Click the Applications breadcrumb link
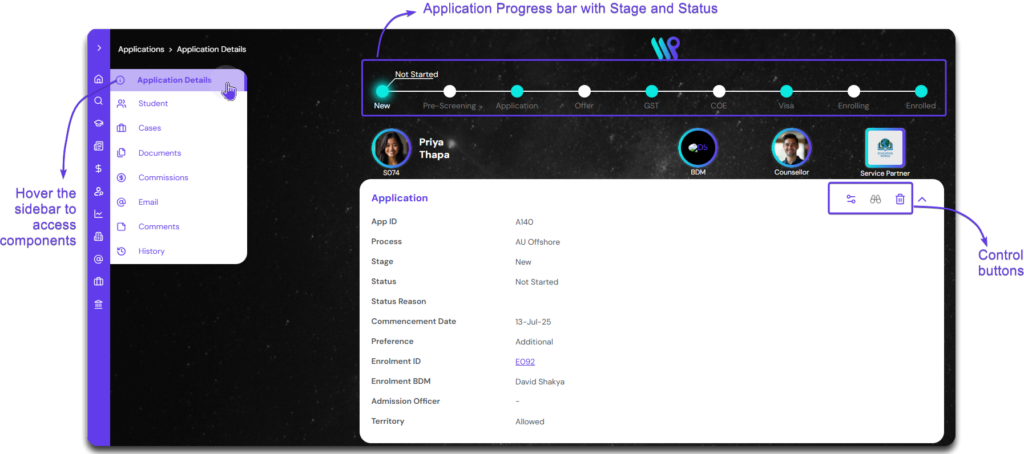The width and height of the screenshot is (1024, 454). pos(141,49)
